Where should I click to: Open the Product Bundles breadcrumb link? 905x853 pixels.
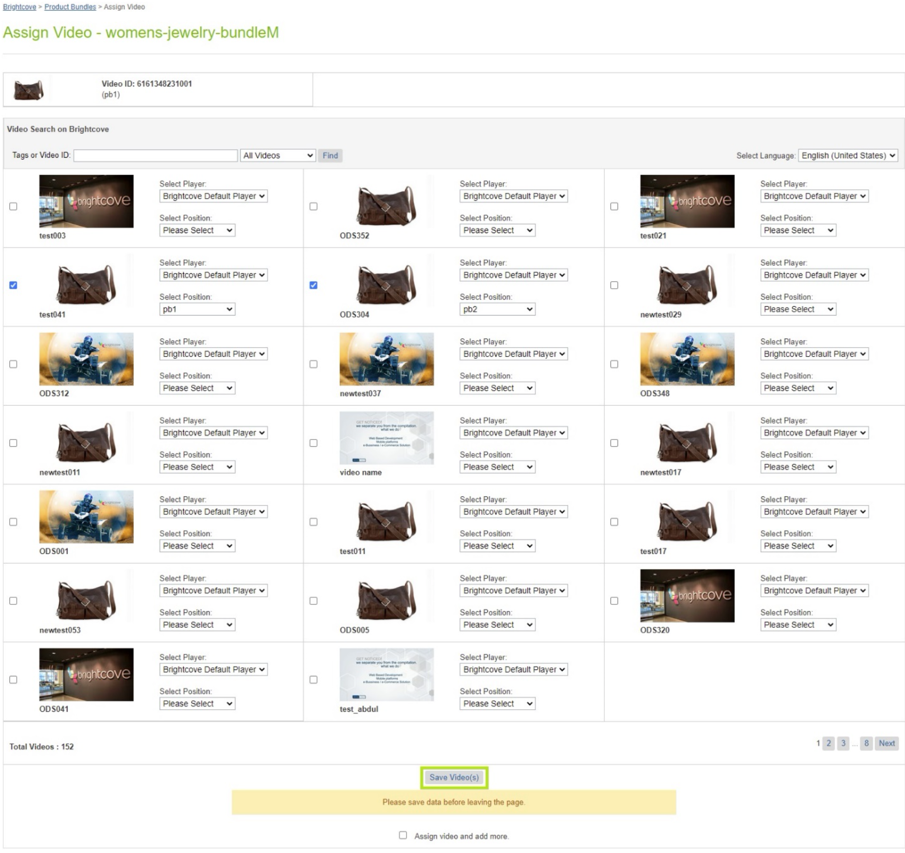click(x=70, y=6)
